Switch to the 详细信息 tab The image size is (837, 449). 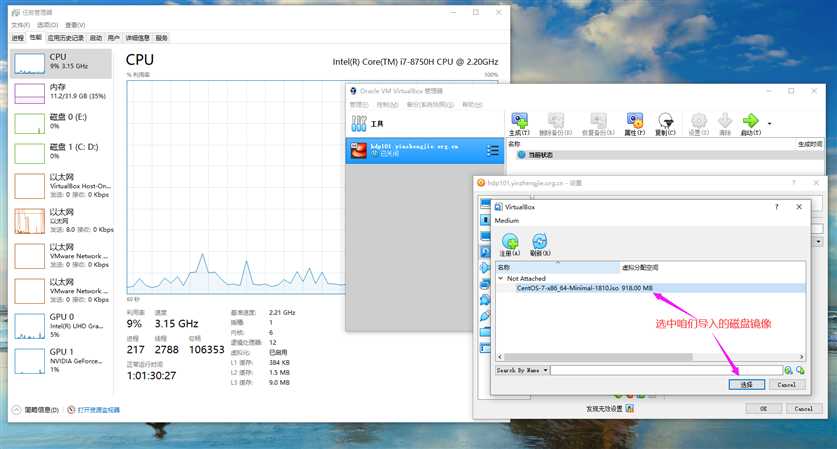tap(138, 38)
